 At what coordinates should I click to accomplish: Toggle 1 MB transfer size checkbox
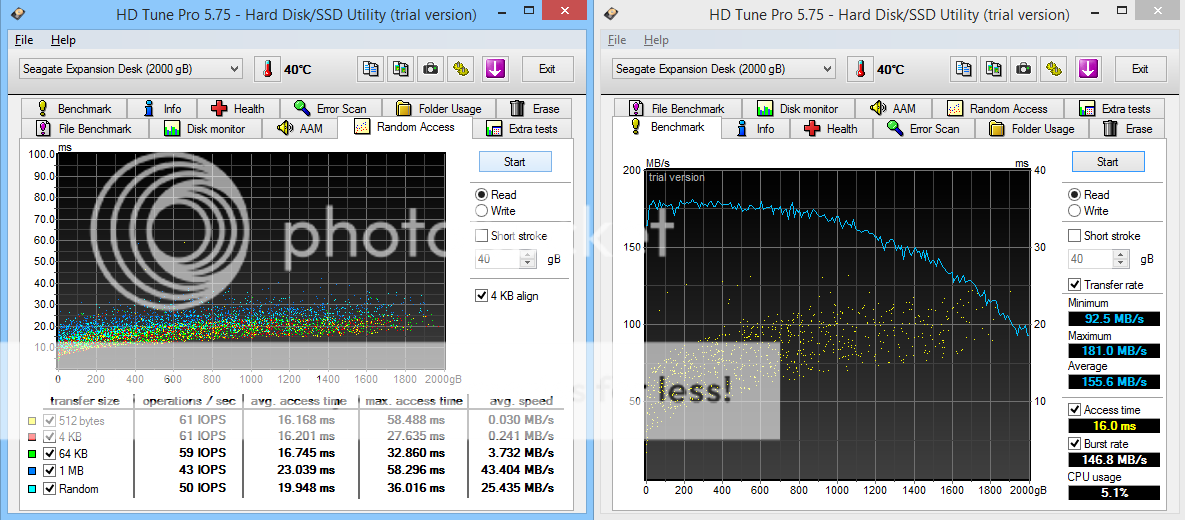[x=49, y=471]
